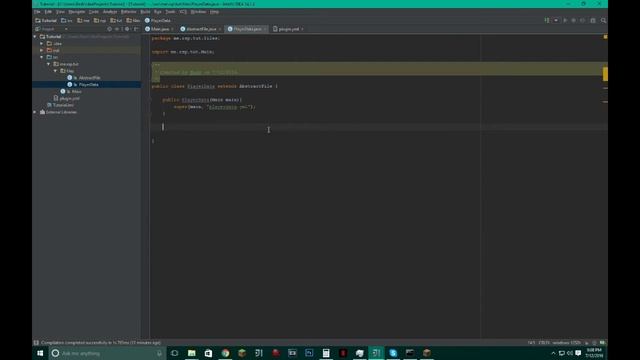Viewport: 640px width, 360px height.
Task: Click the Windows Start button
Action: click(x=40, y=353)
